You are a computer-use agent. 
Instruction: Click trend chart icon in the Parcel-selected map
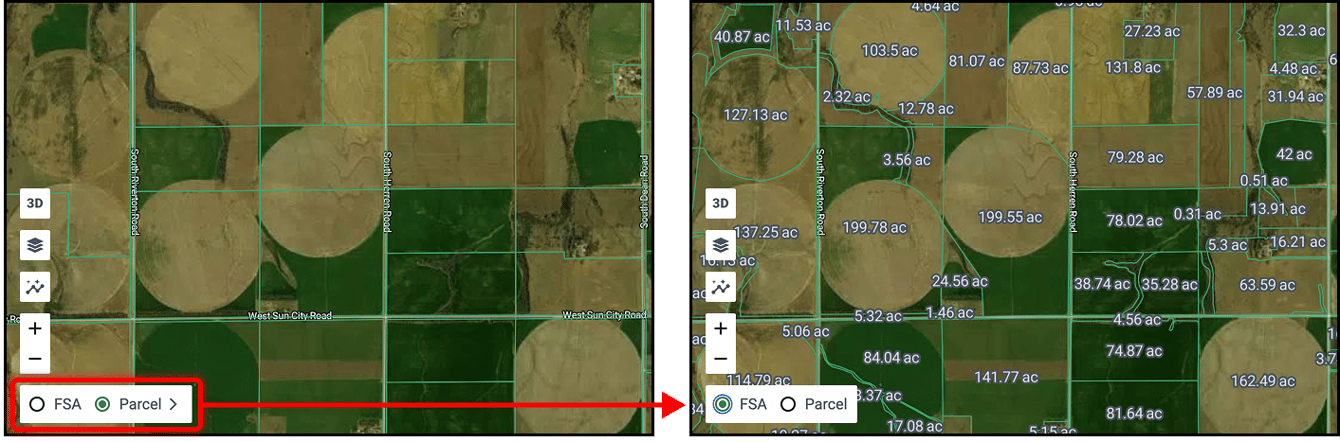click(35, 288)
